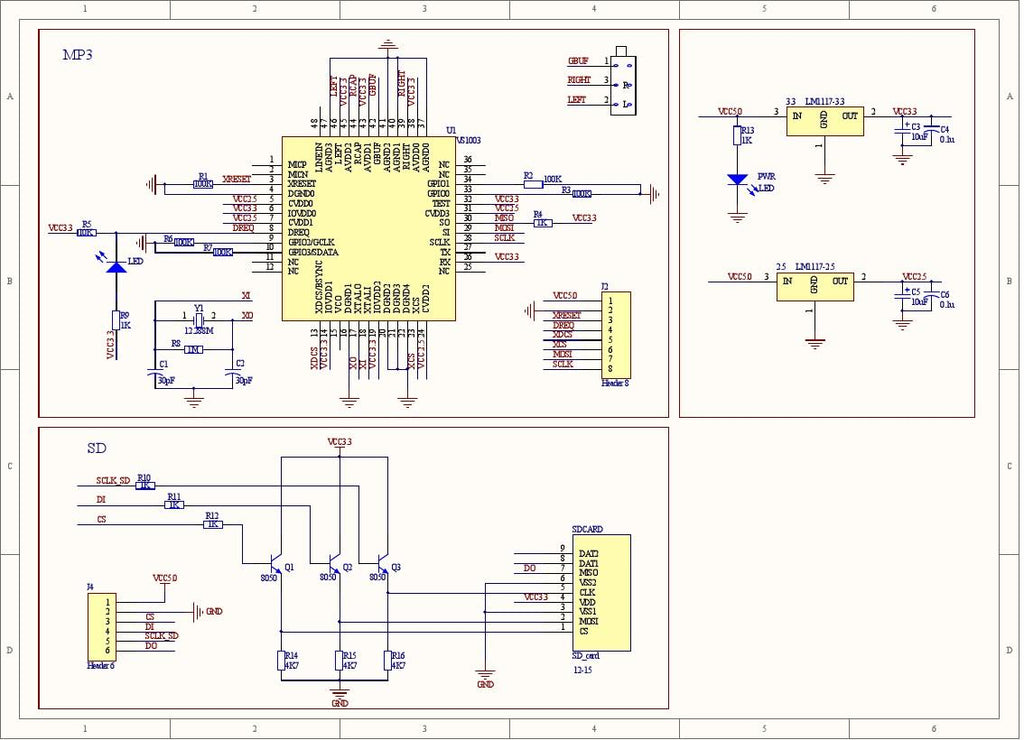Image resolution: width=1024 pixels, height=740 pixels.
Task: Select the SCLK_SD net label at R10
Action: 112,481
